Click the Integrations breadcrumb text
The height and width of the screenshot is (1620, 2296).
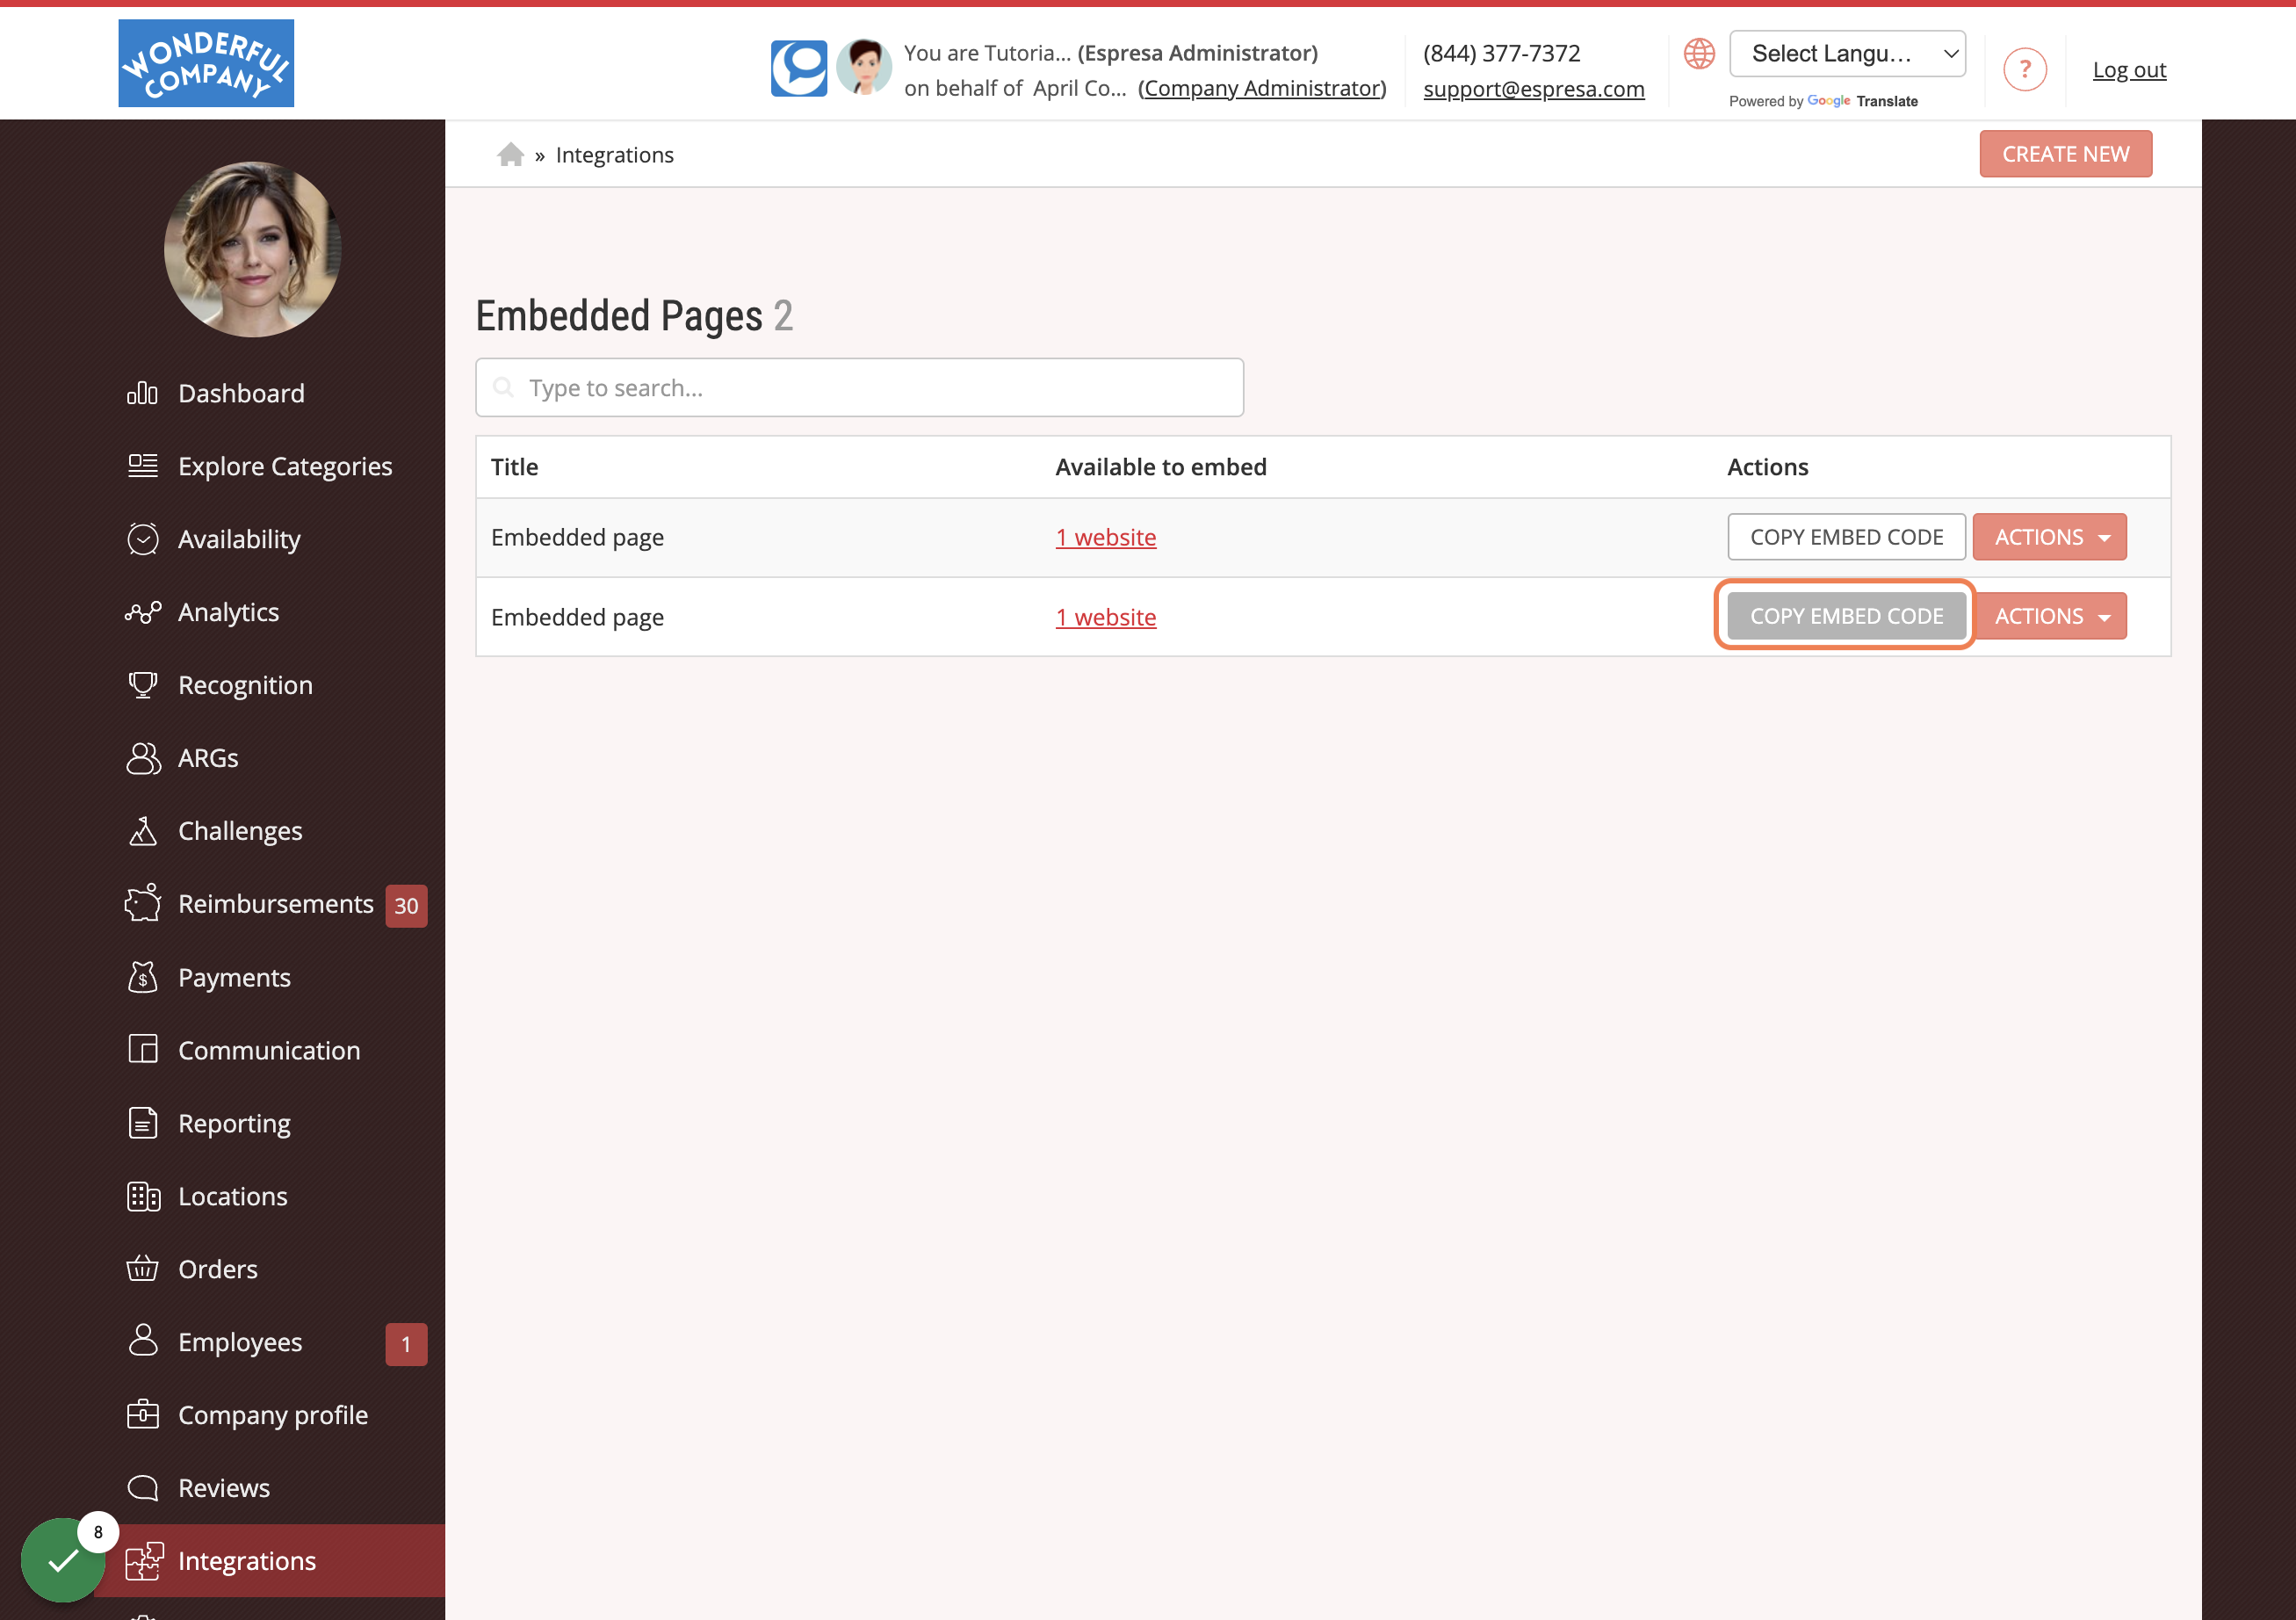[x=614, y=155]
